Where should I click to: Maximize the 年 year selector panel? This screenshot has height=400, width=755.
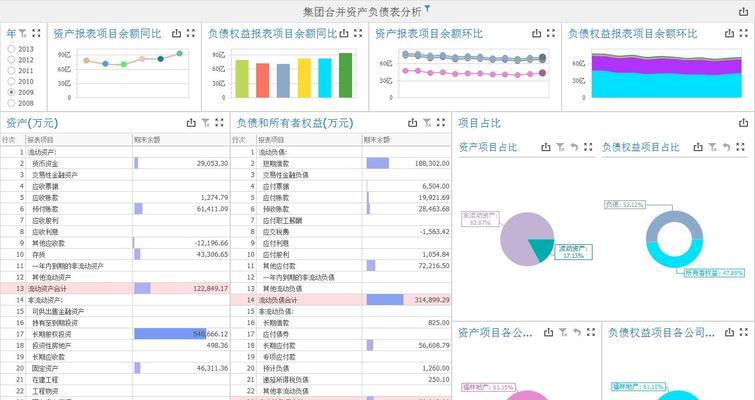click(x=37, y=33)
